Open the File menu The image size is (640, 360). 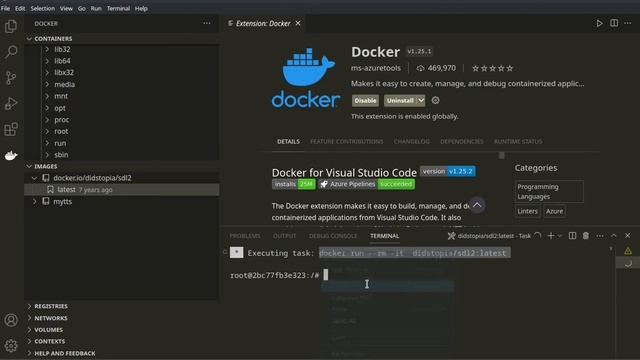(6, 8)
